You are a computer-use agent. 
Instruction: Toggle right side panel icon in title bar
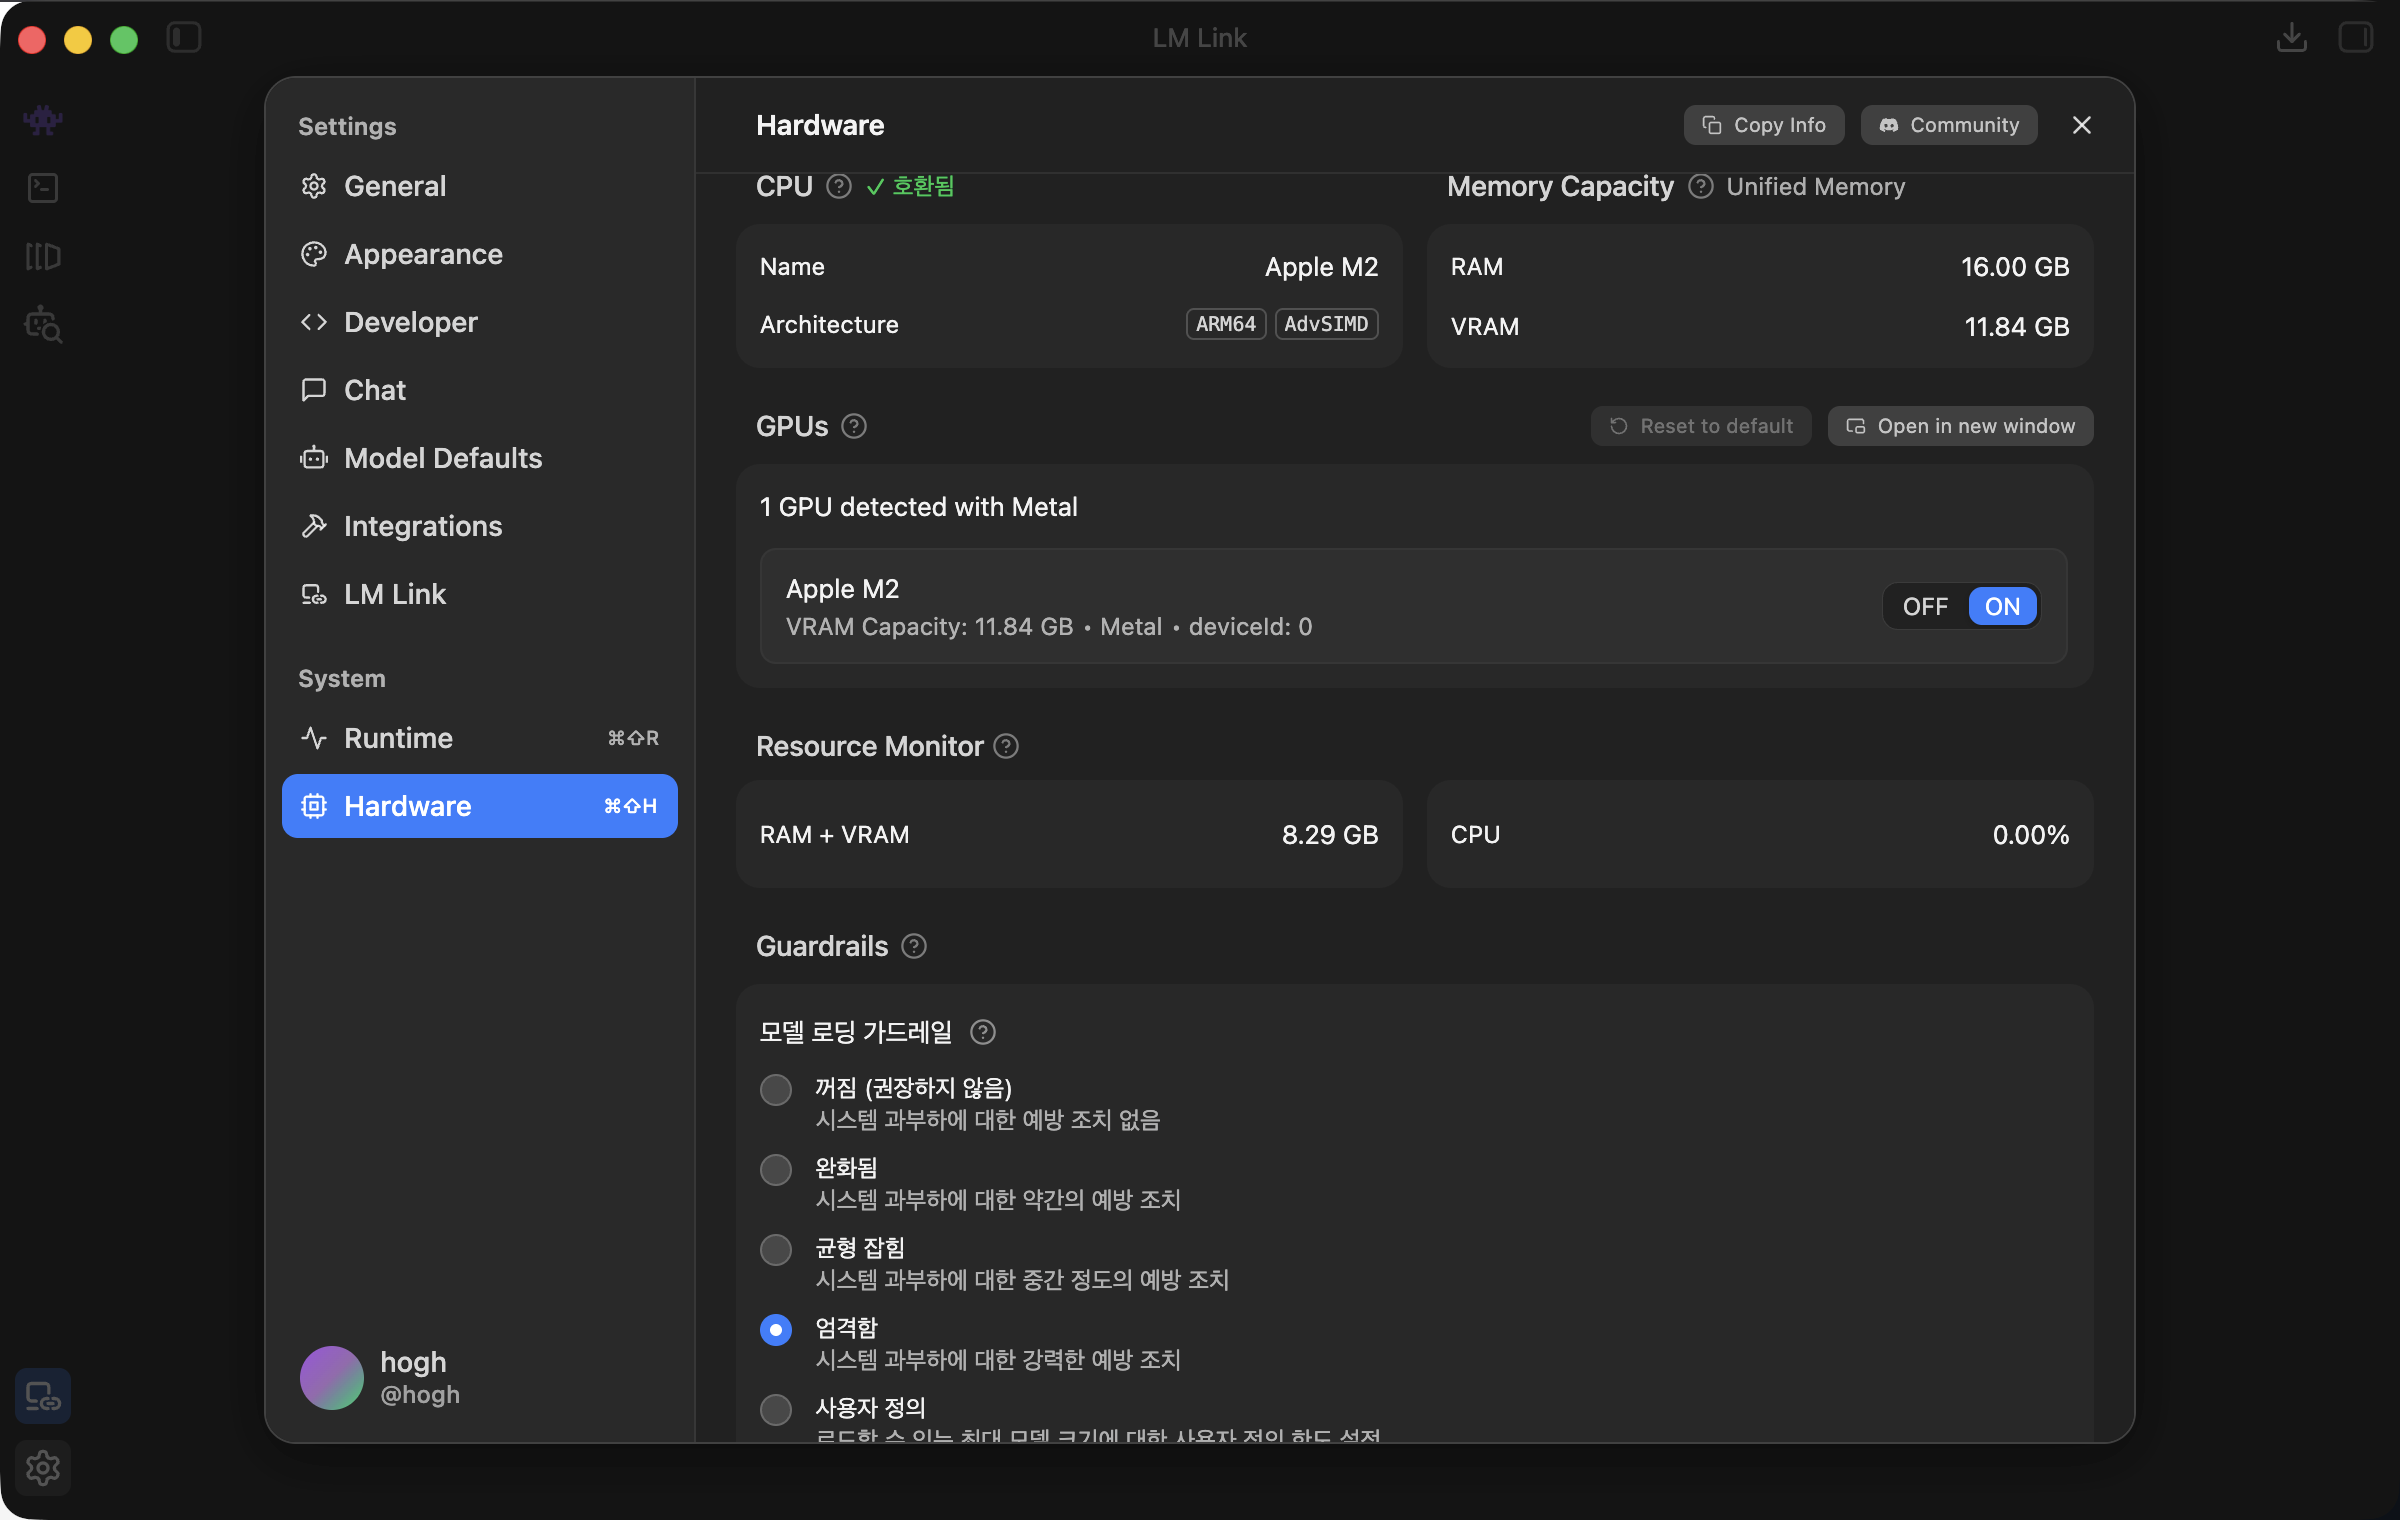click(2356, 38)
